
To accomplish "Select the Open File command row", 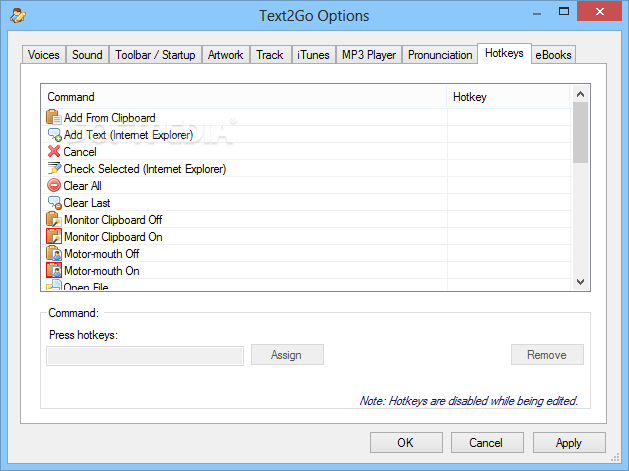I will tap(306, 285).
